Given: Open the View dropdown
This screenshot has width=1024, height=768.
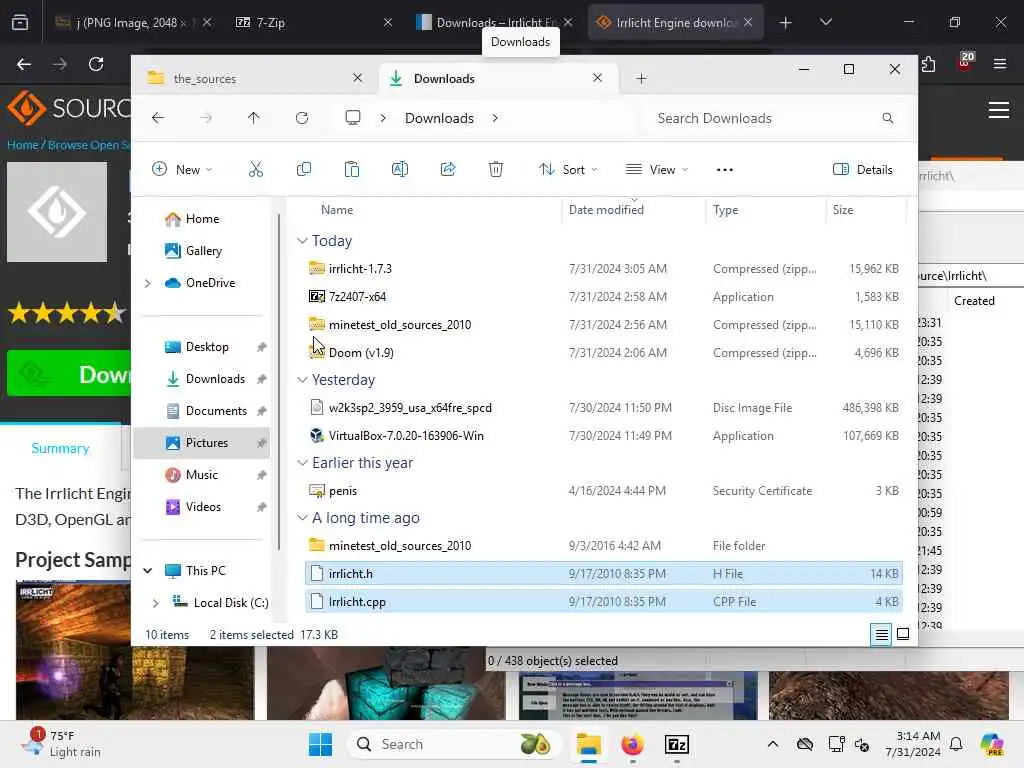Looking at the screenshot, I should coord(657,170).
